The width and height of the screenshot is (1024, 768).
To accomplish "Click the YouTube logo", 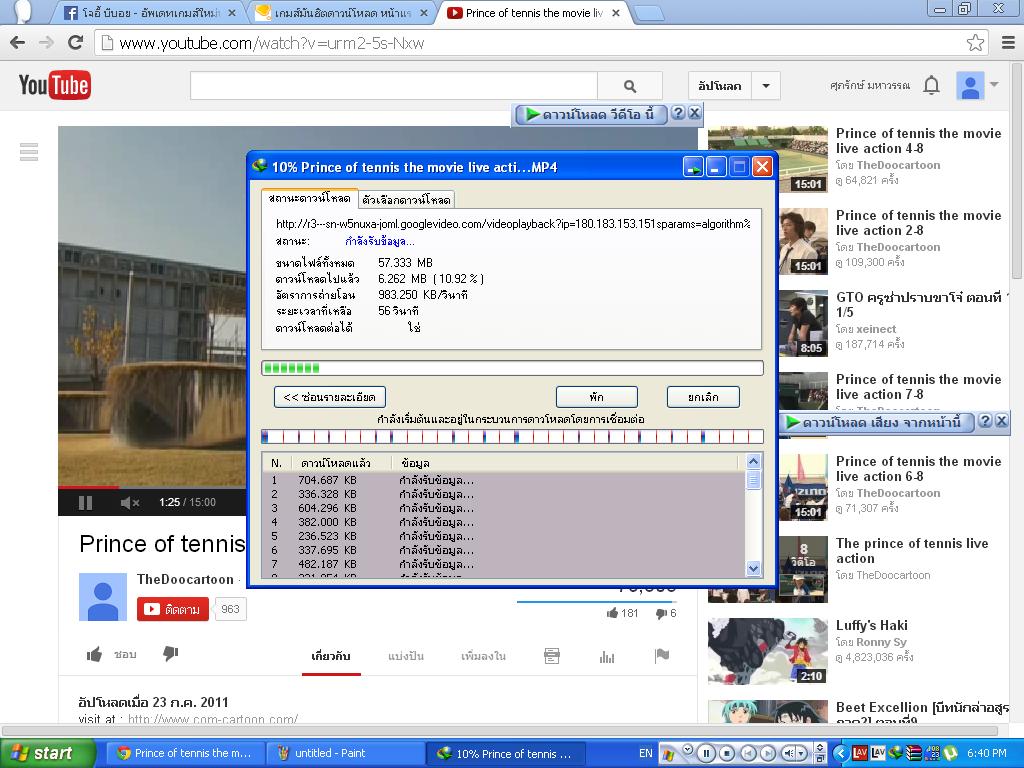I will coord(55,85).
